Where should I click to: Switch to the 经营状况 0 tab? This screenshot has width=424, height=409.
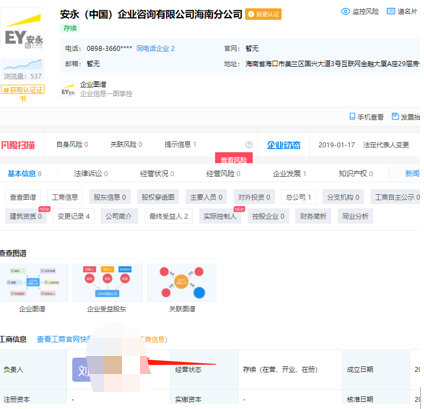(x=157, y=174)
